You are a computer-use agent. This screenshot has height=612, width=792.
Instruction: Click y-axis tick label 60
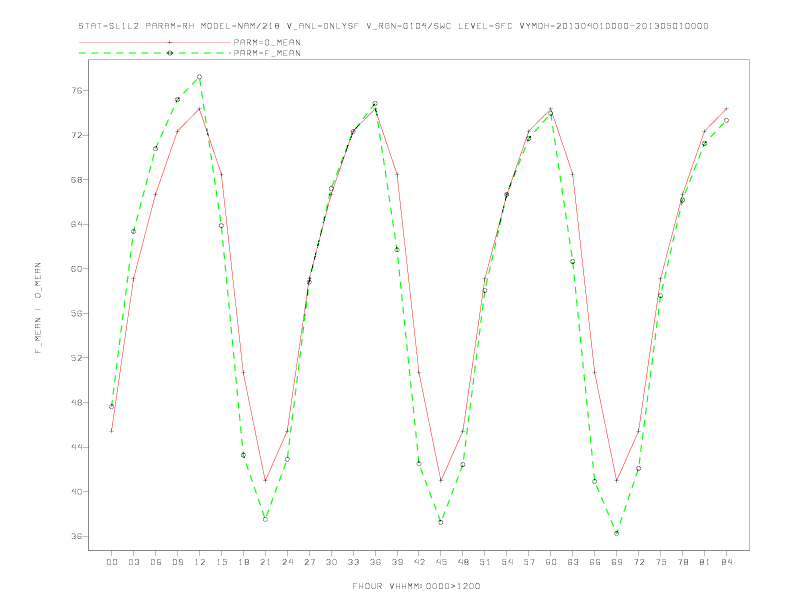[77, 269]
